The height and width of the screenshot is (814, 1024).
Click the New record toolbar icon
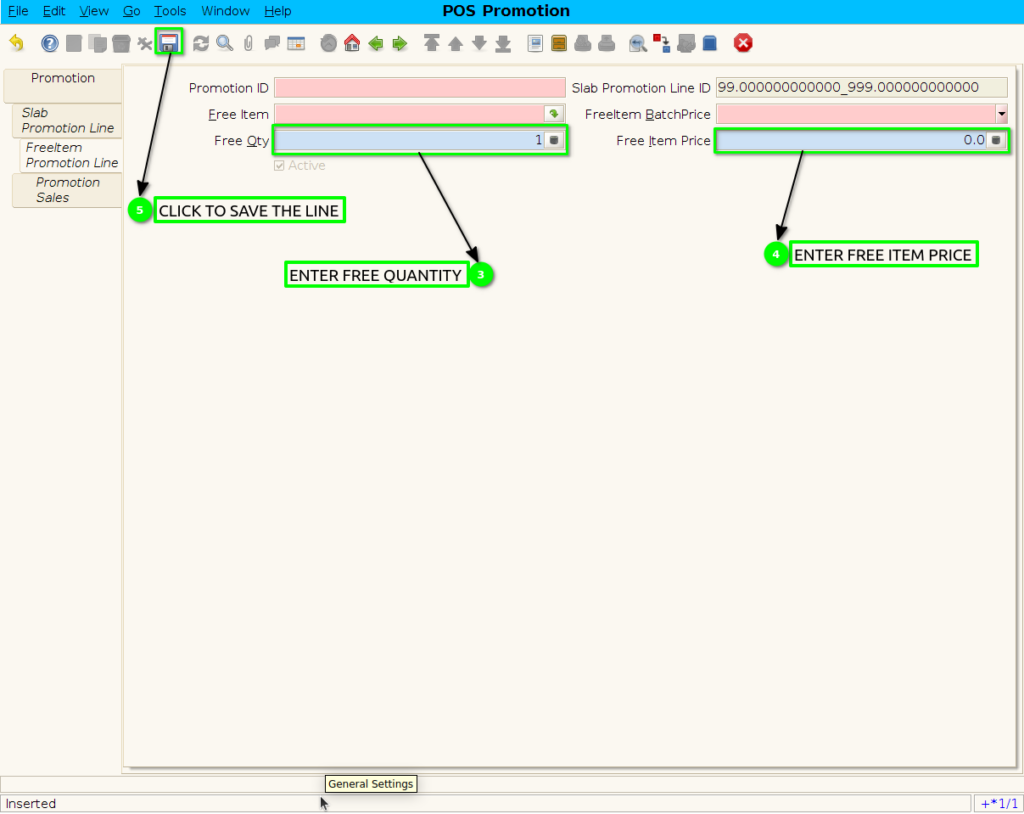point(74,43)
